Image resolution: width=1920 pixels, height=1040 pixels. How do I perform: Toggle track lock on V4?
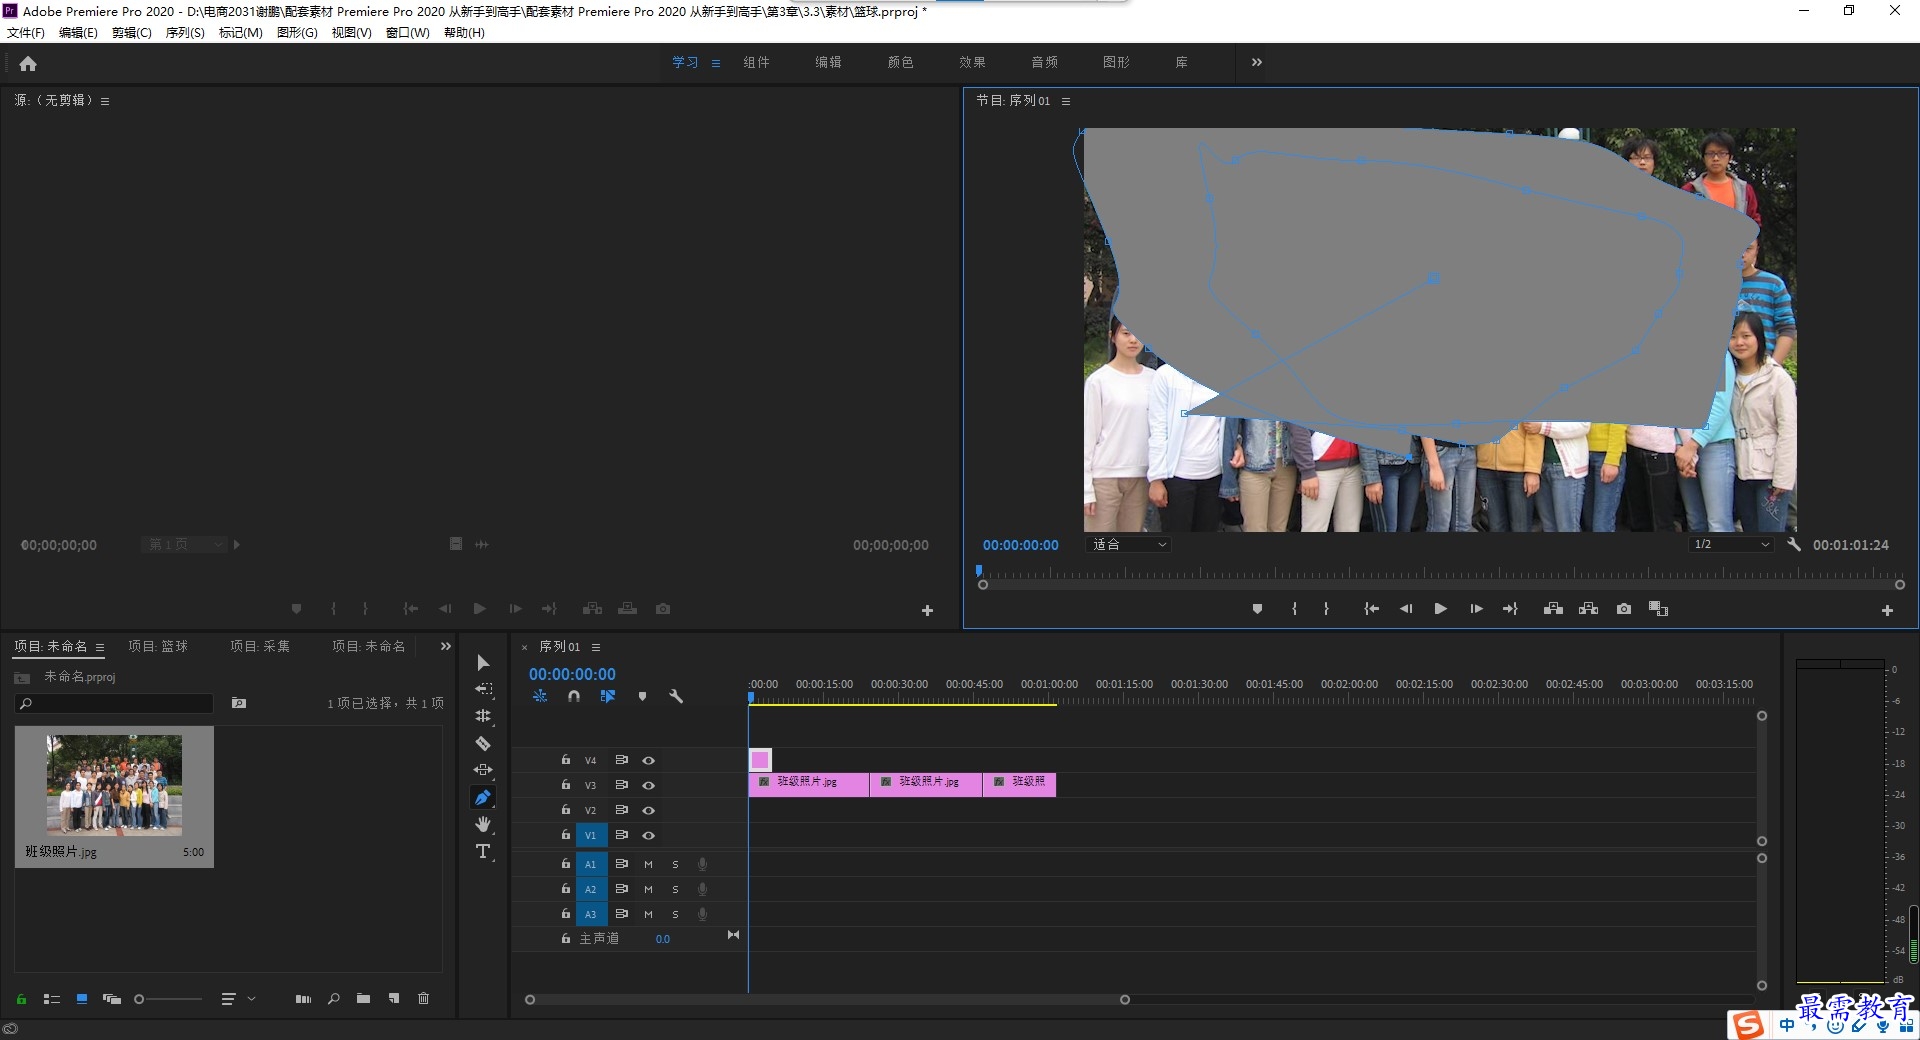click(565, 760)
